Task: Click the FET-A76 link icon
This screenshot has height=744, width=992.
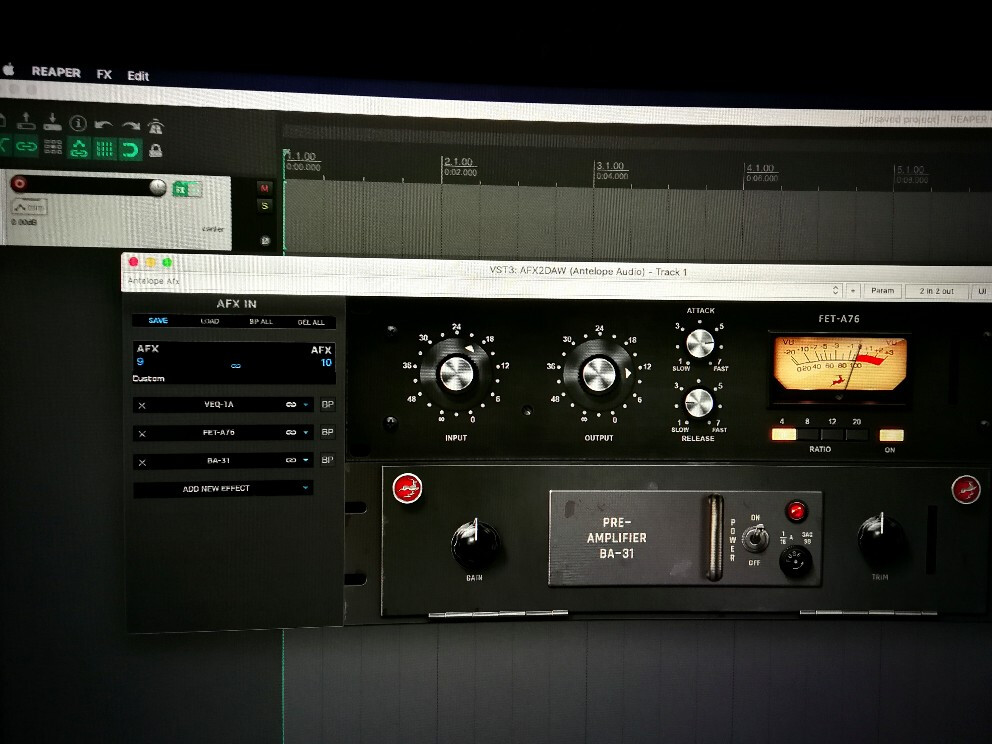Action: tap(291, 433)
